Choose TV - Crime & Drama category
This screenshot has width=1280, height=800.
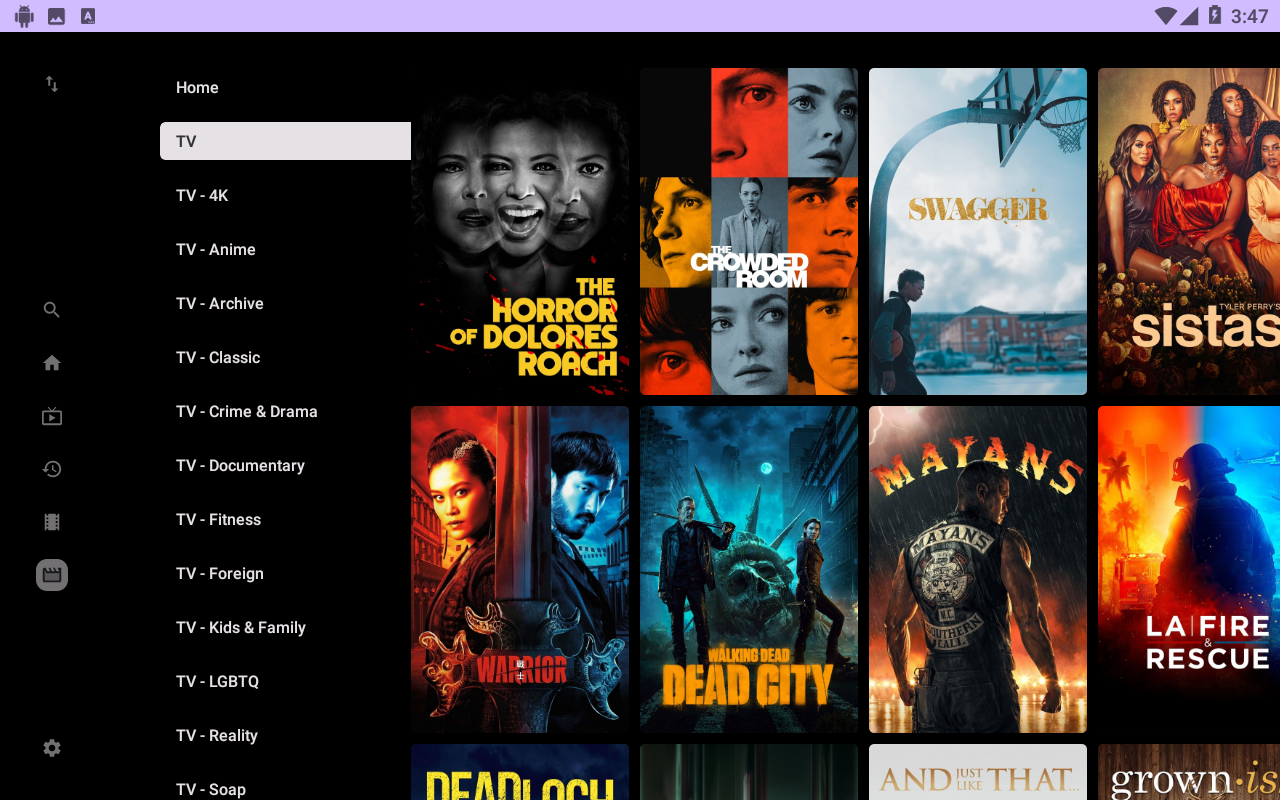click(247, 412)
